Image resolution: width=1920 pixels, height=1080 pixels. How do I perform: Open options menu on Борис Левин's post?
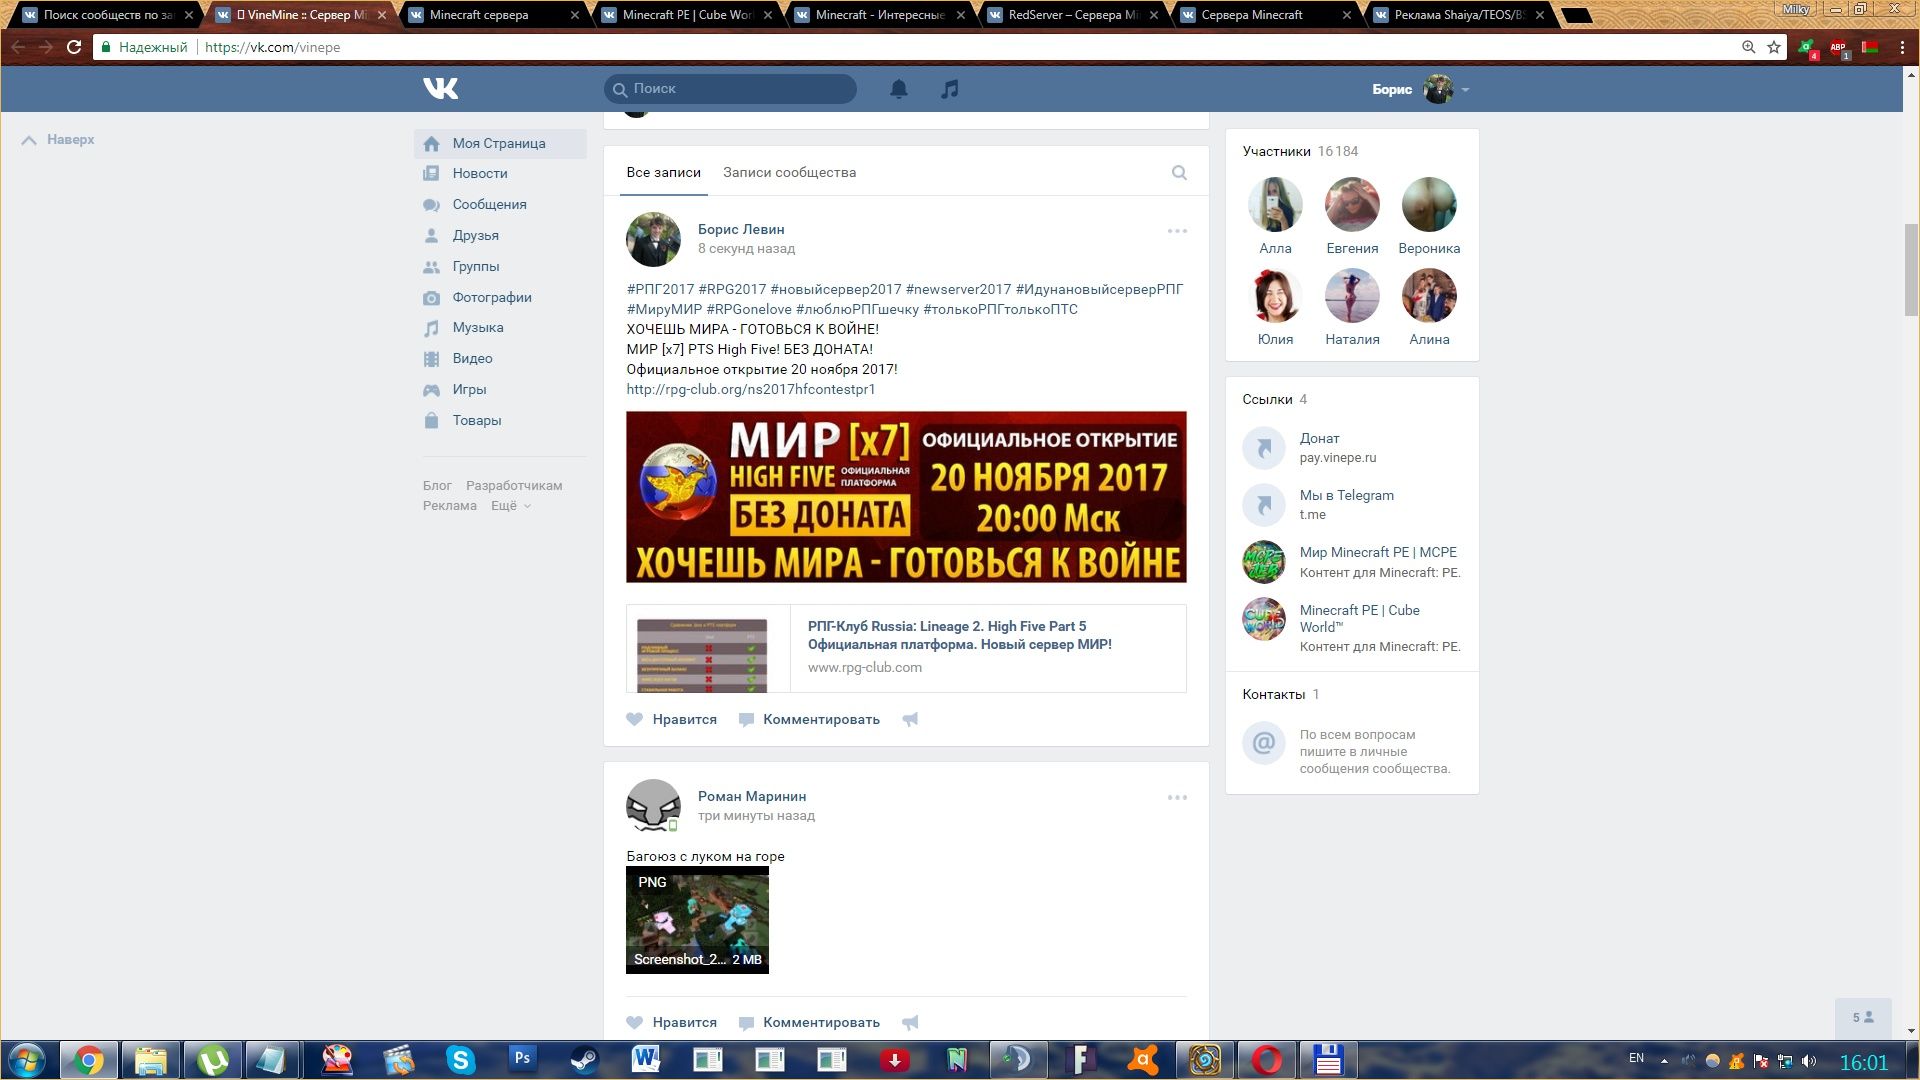tap(1177, 231)
